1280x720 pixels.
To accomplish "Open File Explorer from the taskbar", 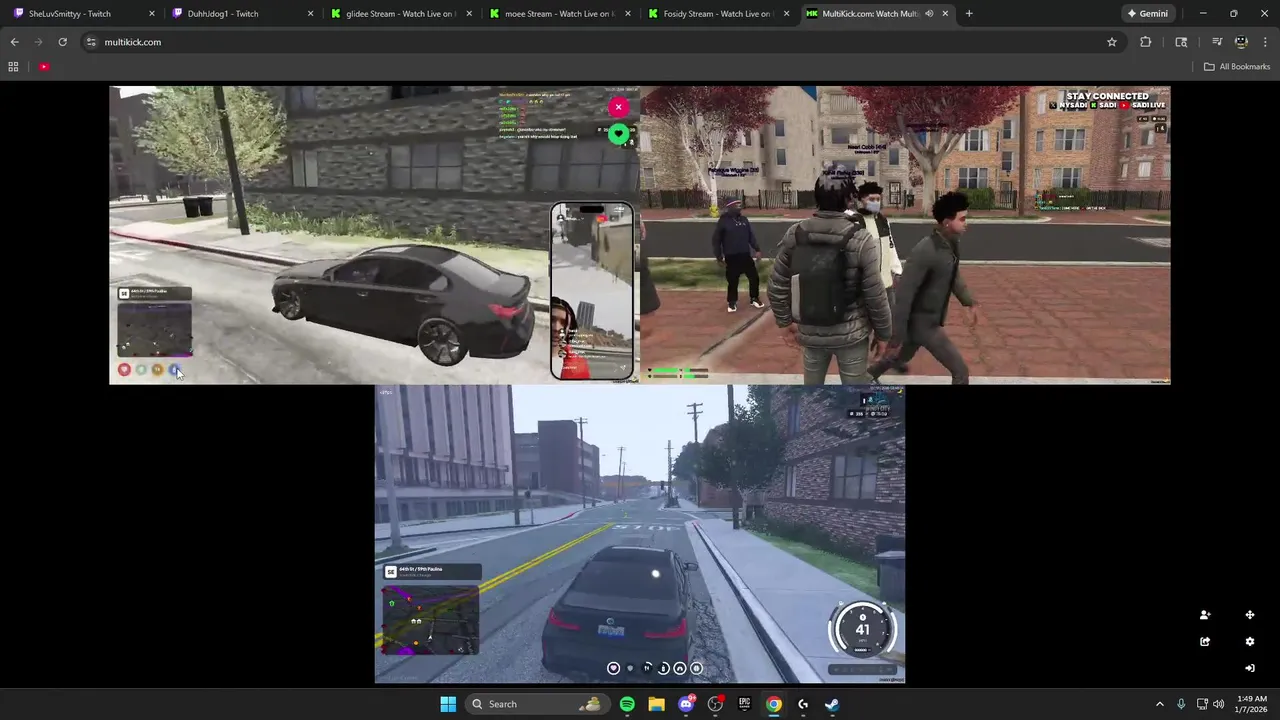I will click(x=656, y=704).
